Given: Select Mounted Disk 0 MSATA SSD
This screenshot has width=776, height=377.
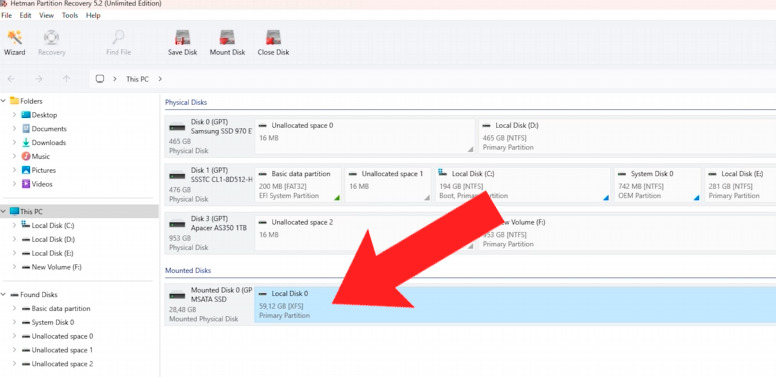Looking at the screenshot, I should 210,306.
